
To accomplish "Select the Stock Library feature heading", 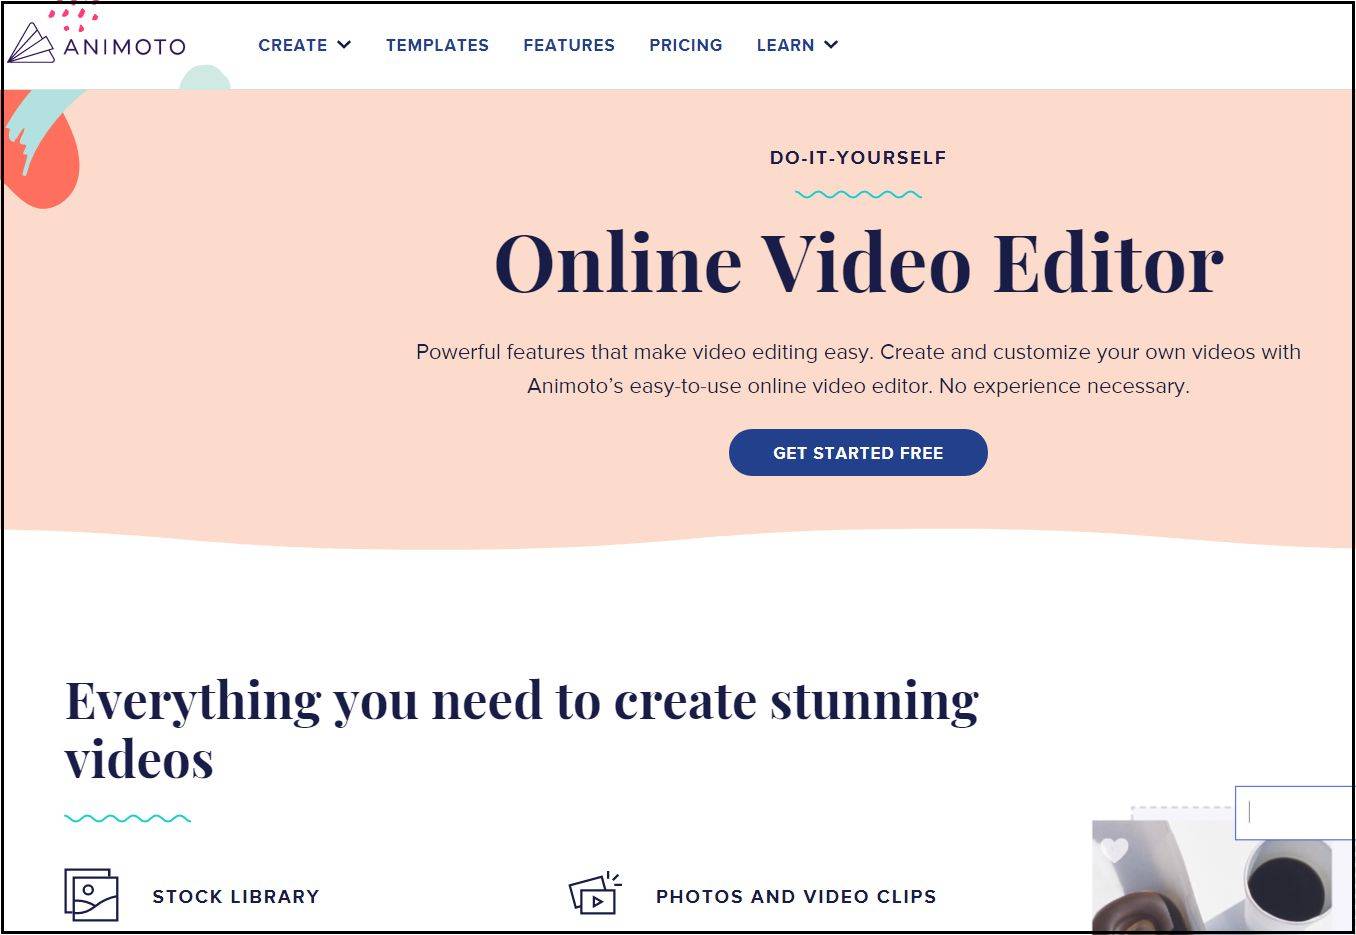I will coord(236,897).
